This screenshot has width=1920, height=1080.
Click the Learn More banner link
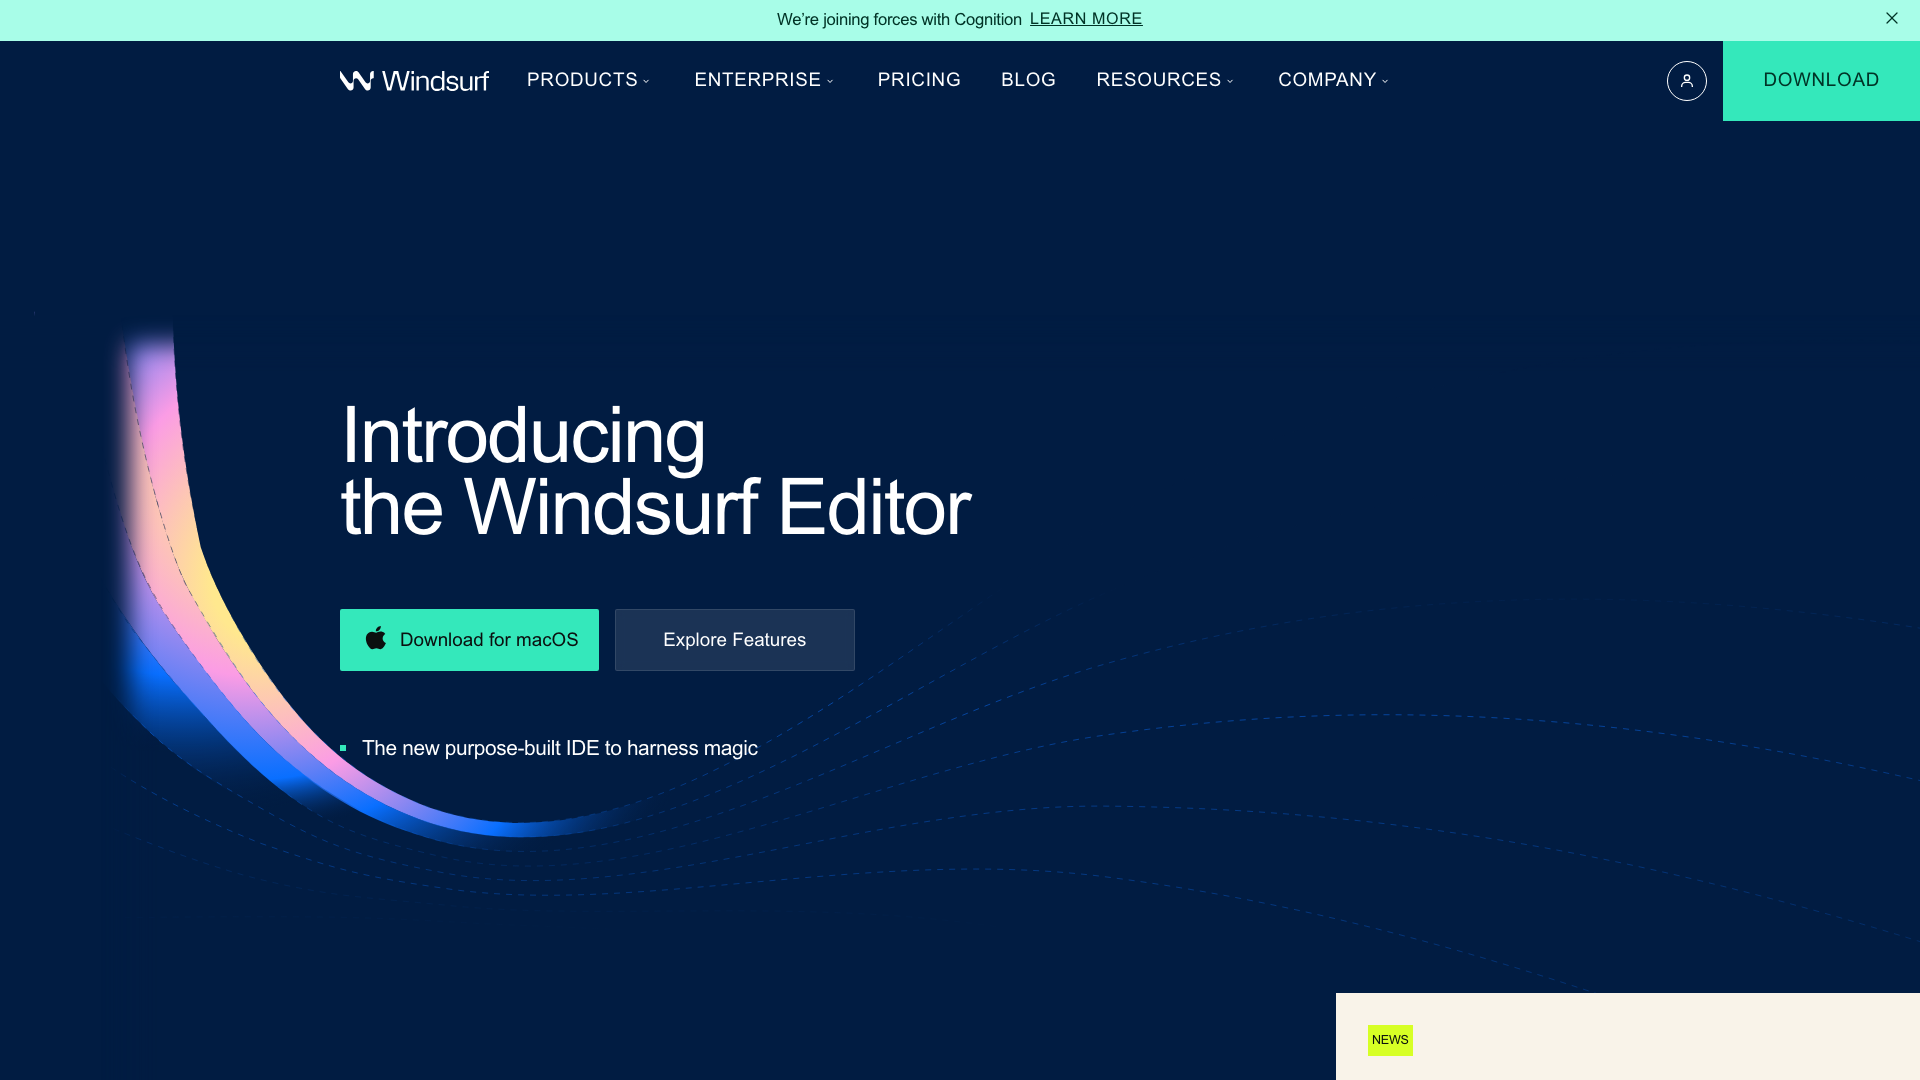tap(1086, 19)
